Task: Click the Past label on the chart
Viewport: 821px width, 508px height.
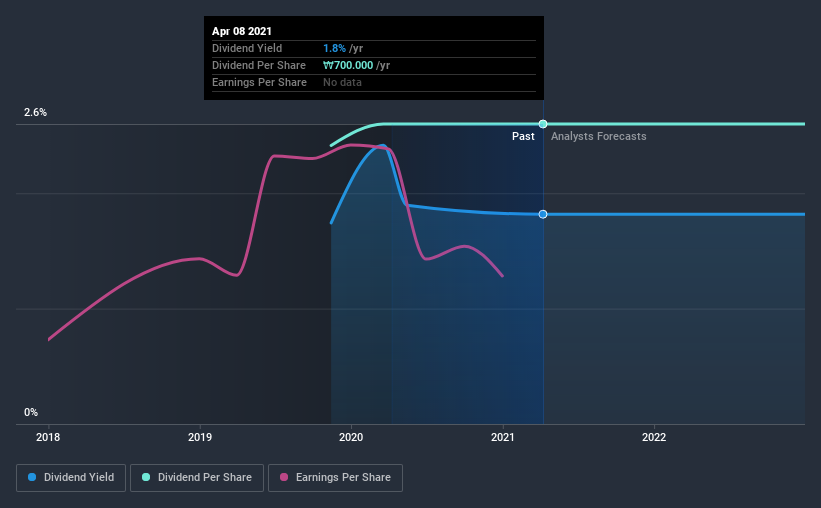Action: [x=523, y=136]
